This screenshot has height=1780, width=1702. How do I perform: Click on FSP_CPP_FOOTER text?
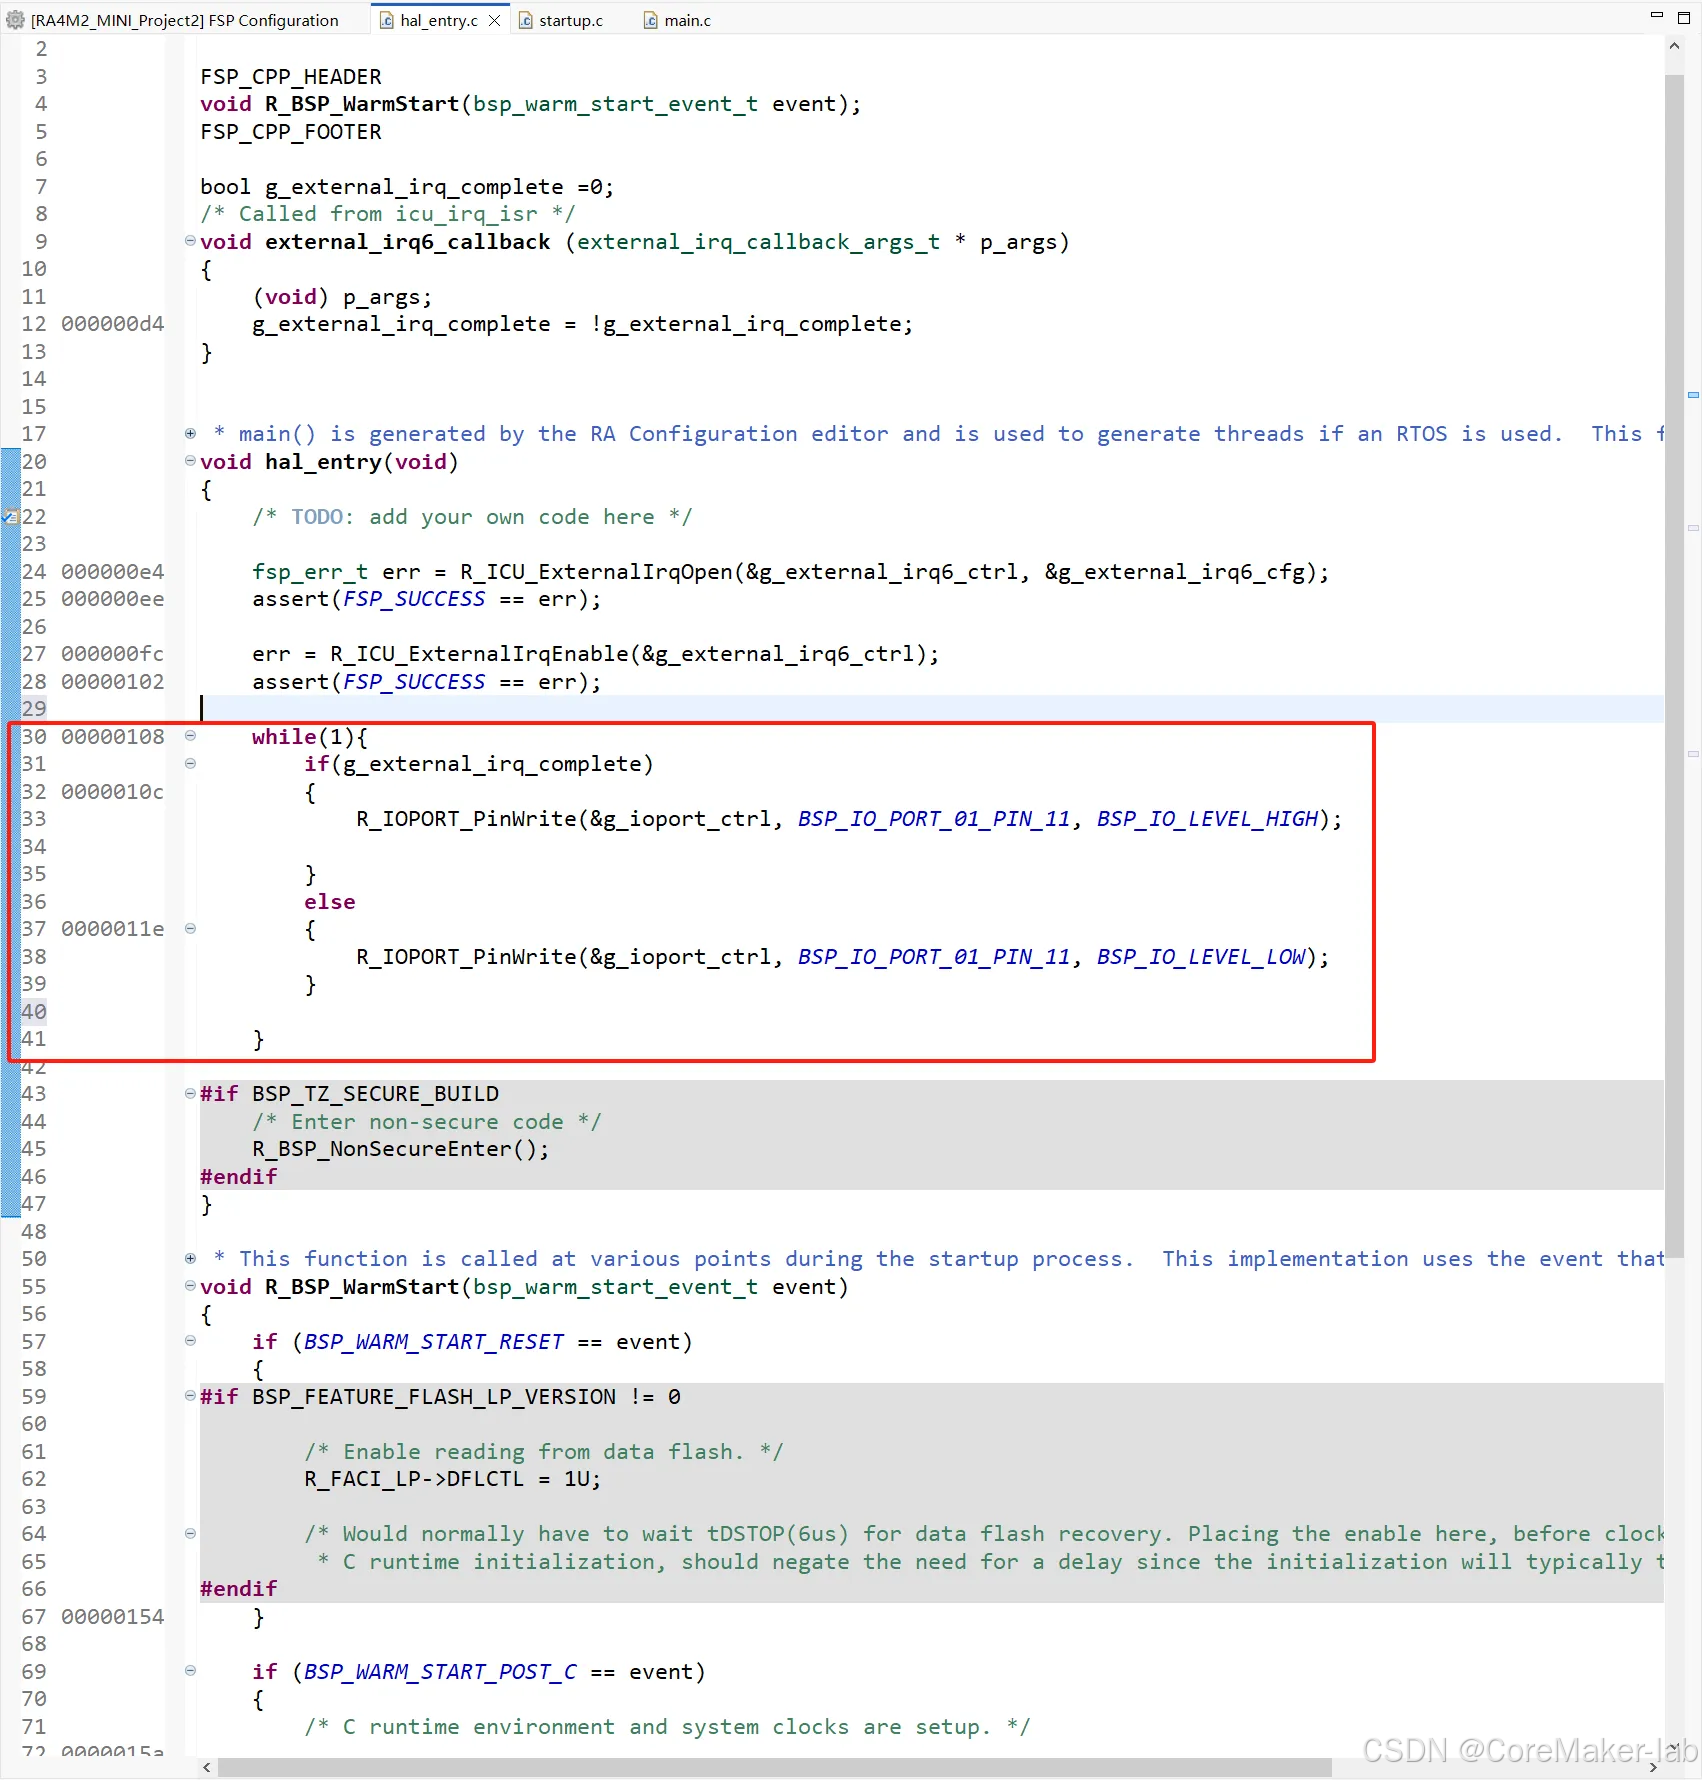click(291, 132)
